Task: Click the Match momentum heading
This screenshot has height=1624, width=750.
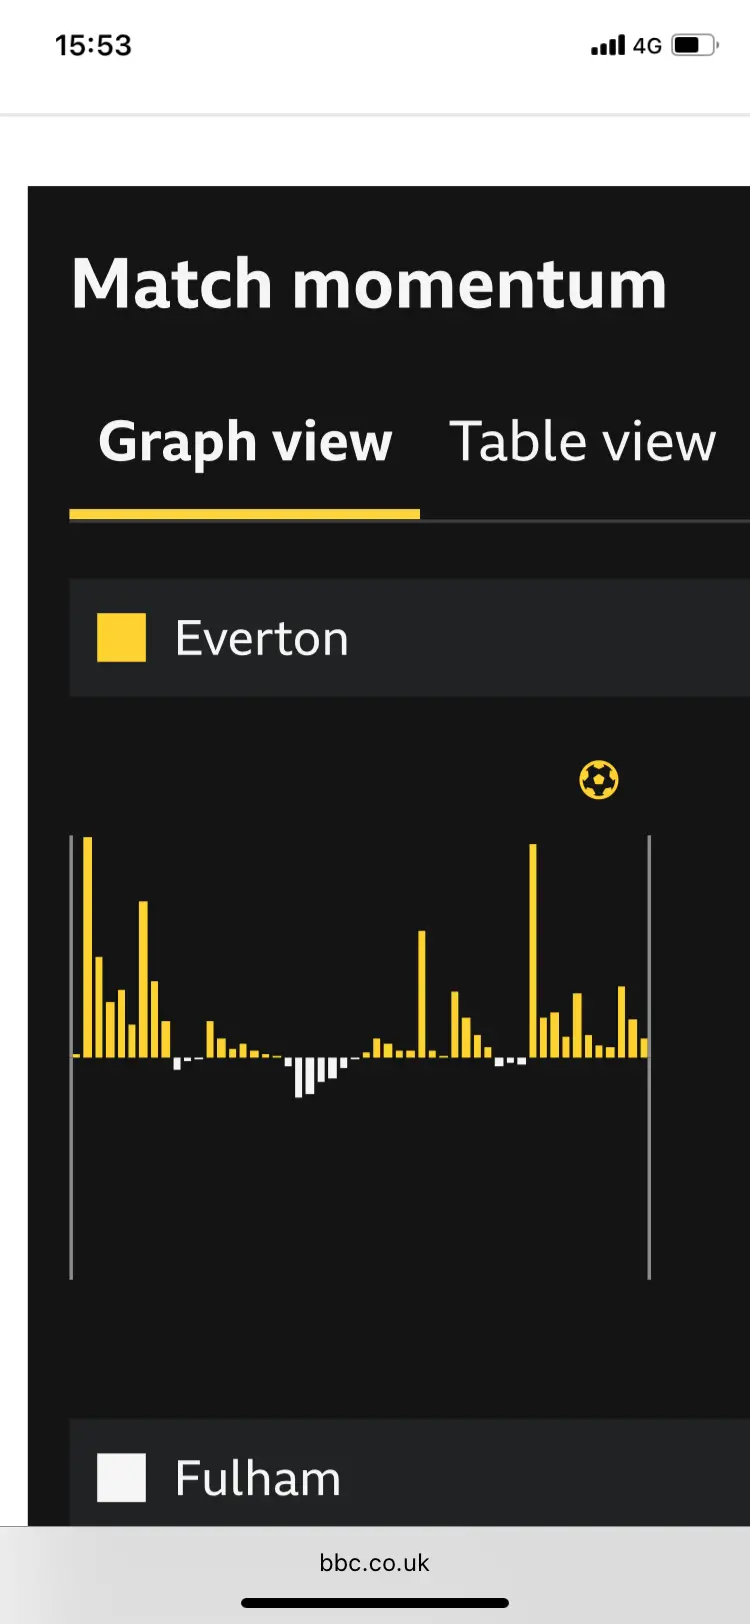Action: click(369, 284)
